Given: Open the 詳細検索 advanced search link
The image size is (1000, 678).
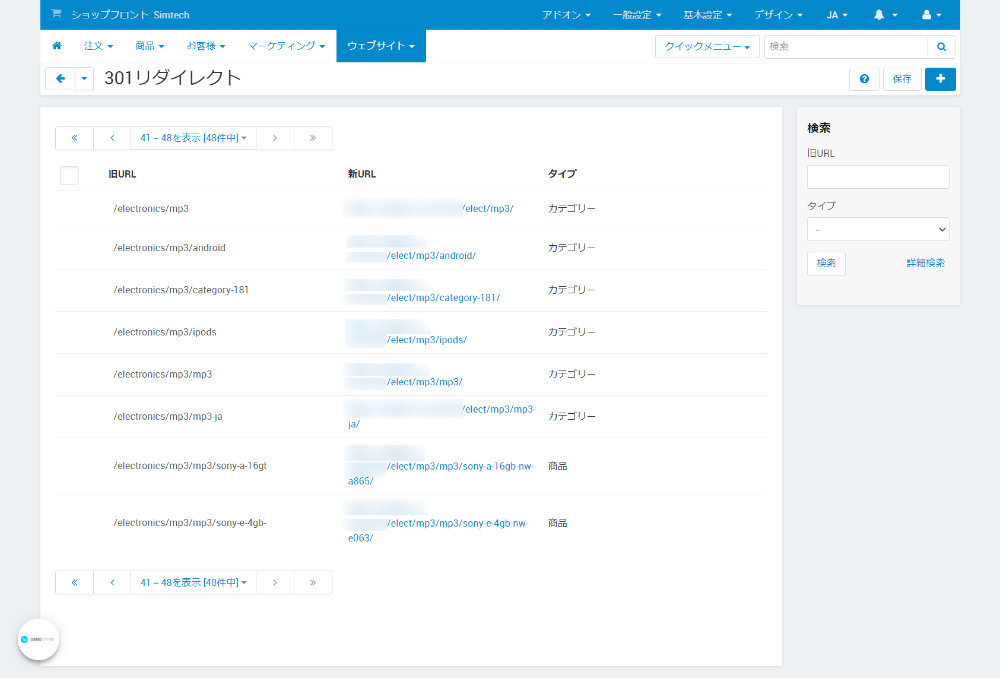Looking at the screenshot, I should (x=925, y=263).
